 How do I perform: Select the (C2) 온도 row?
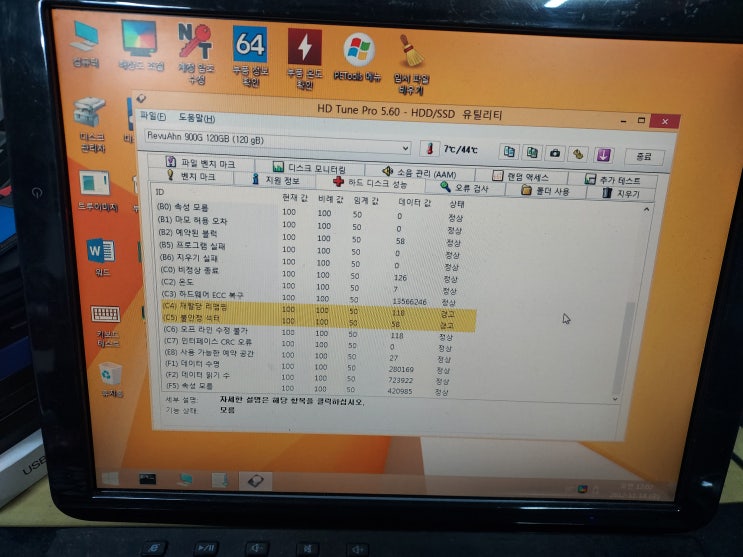pos(310,284)
